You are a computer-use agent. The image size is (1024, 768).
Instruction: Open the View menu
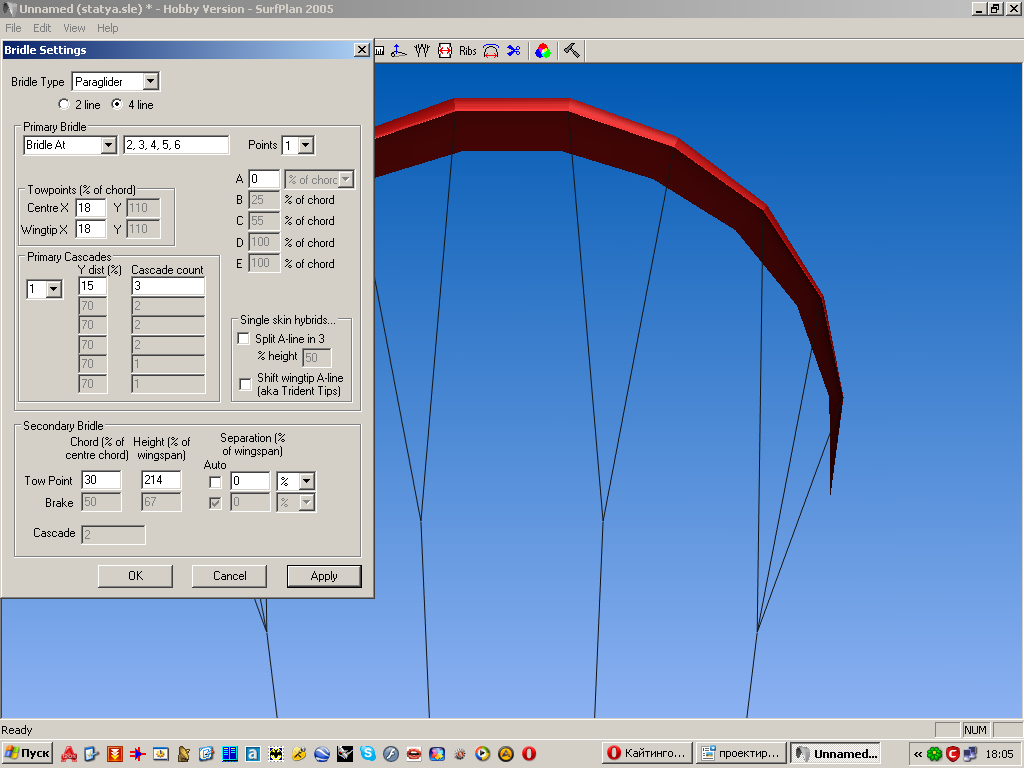[74, 28]
